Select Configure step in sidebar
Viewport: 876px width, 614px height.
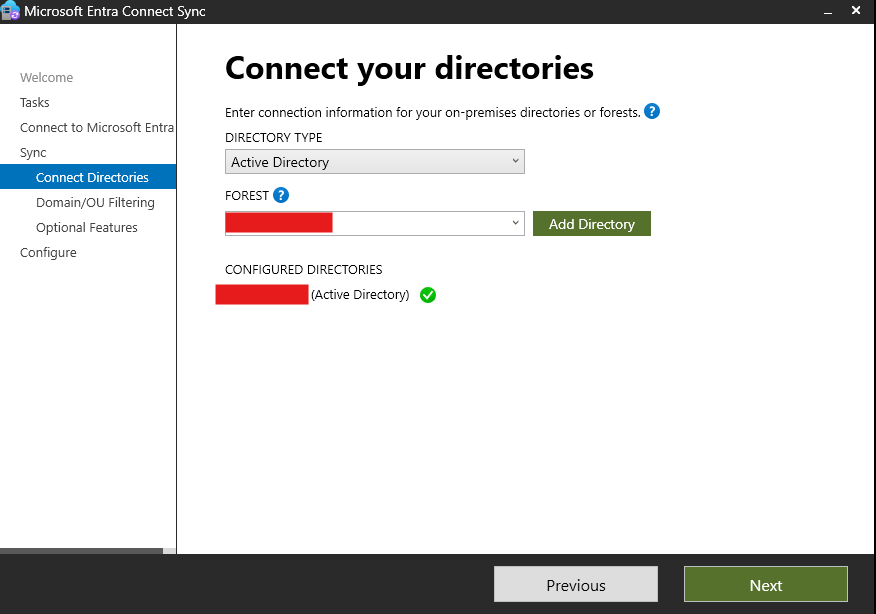(48, 253)
